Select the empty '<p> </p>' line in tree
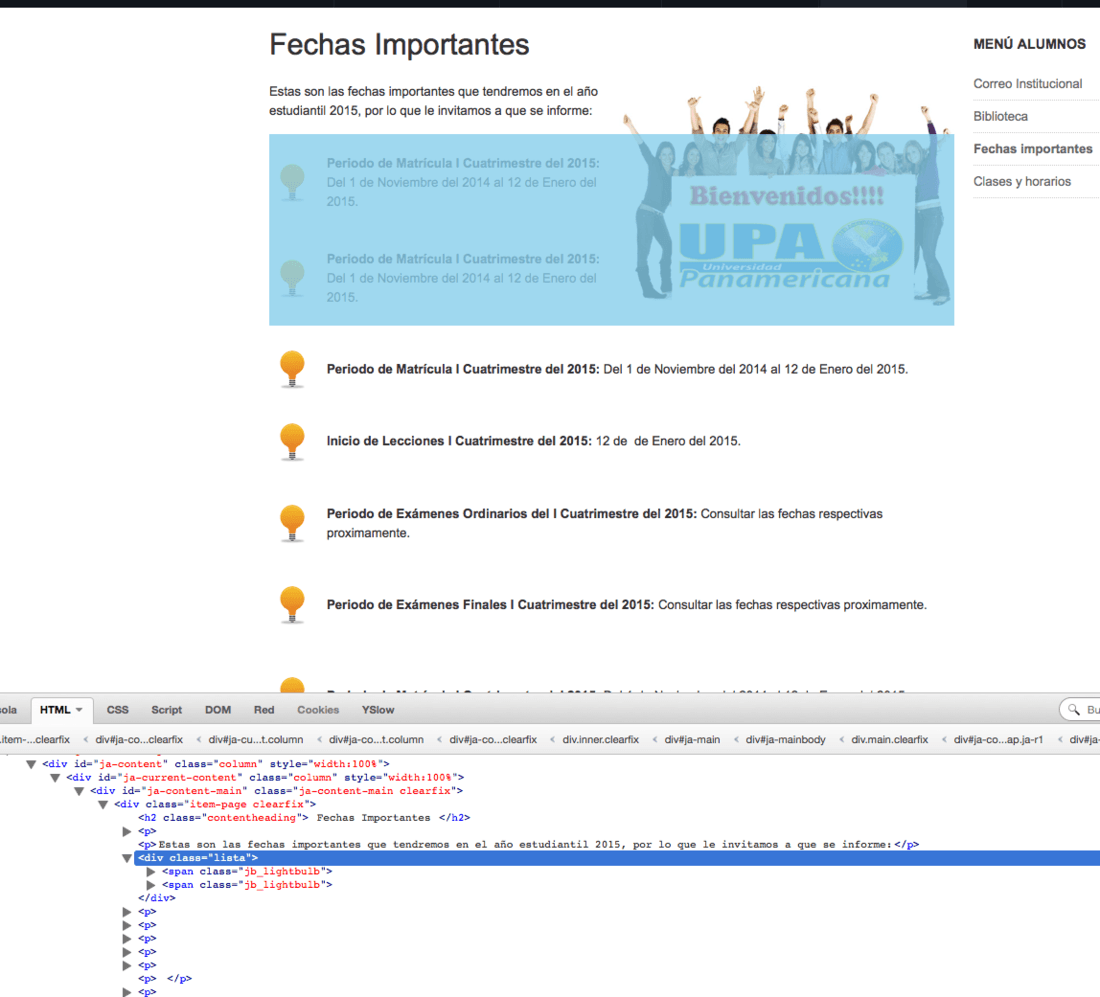The width and height of the screenshot is (1100, 997). tap(165, 979)
